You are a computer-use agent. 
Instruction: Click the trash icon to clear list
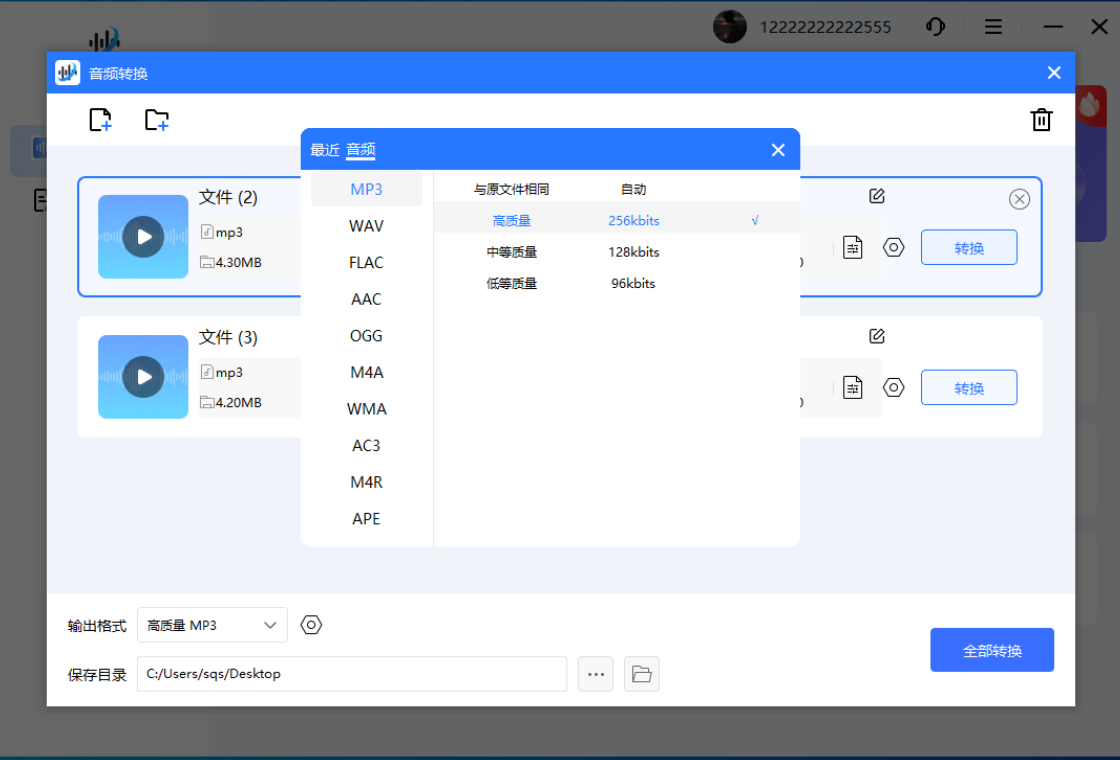1041,119
